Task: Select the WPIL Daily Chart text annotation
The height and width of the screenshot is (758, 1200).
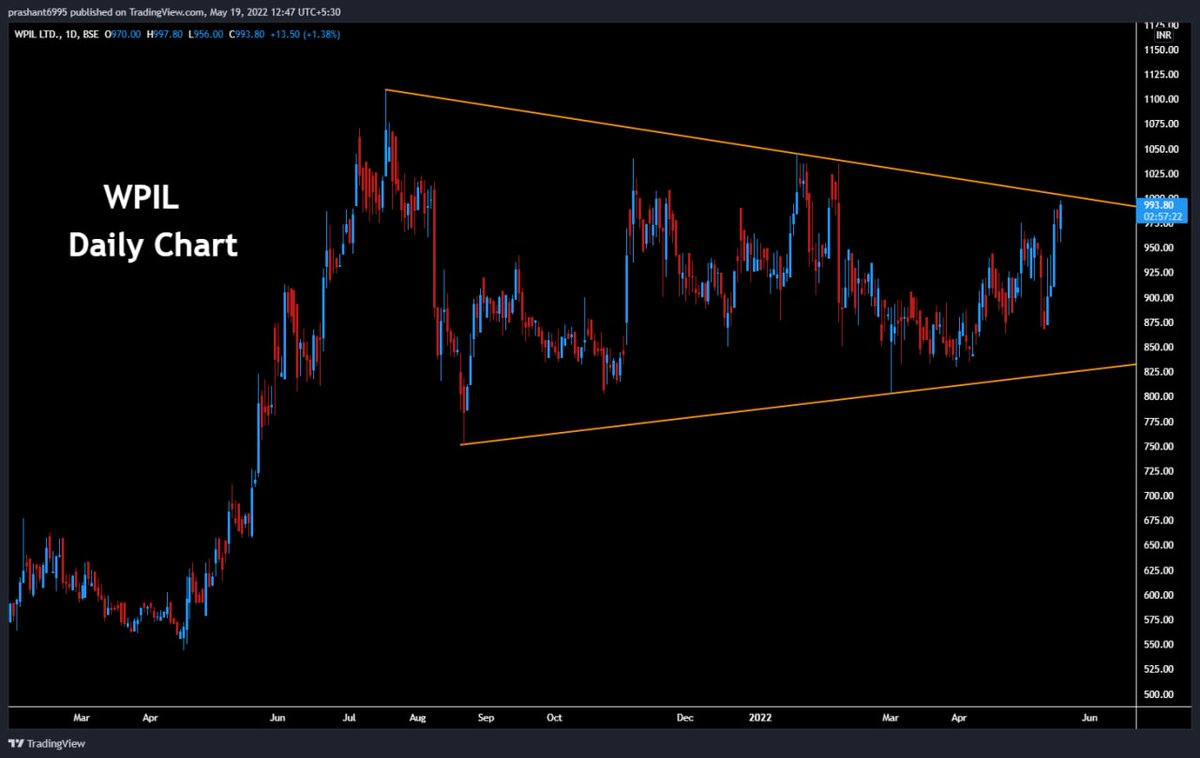Action: 153,221
